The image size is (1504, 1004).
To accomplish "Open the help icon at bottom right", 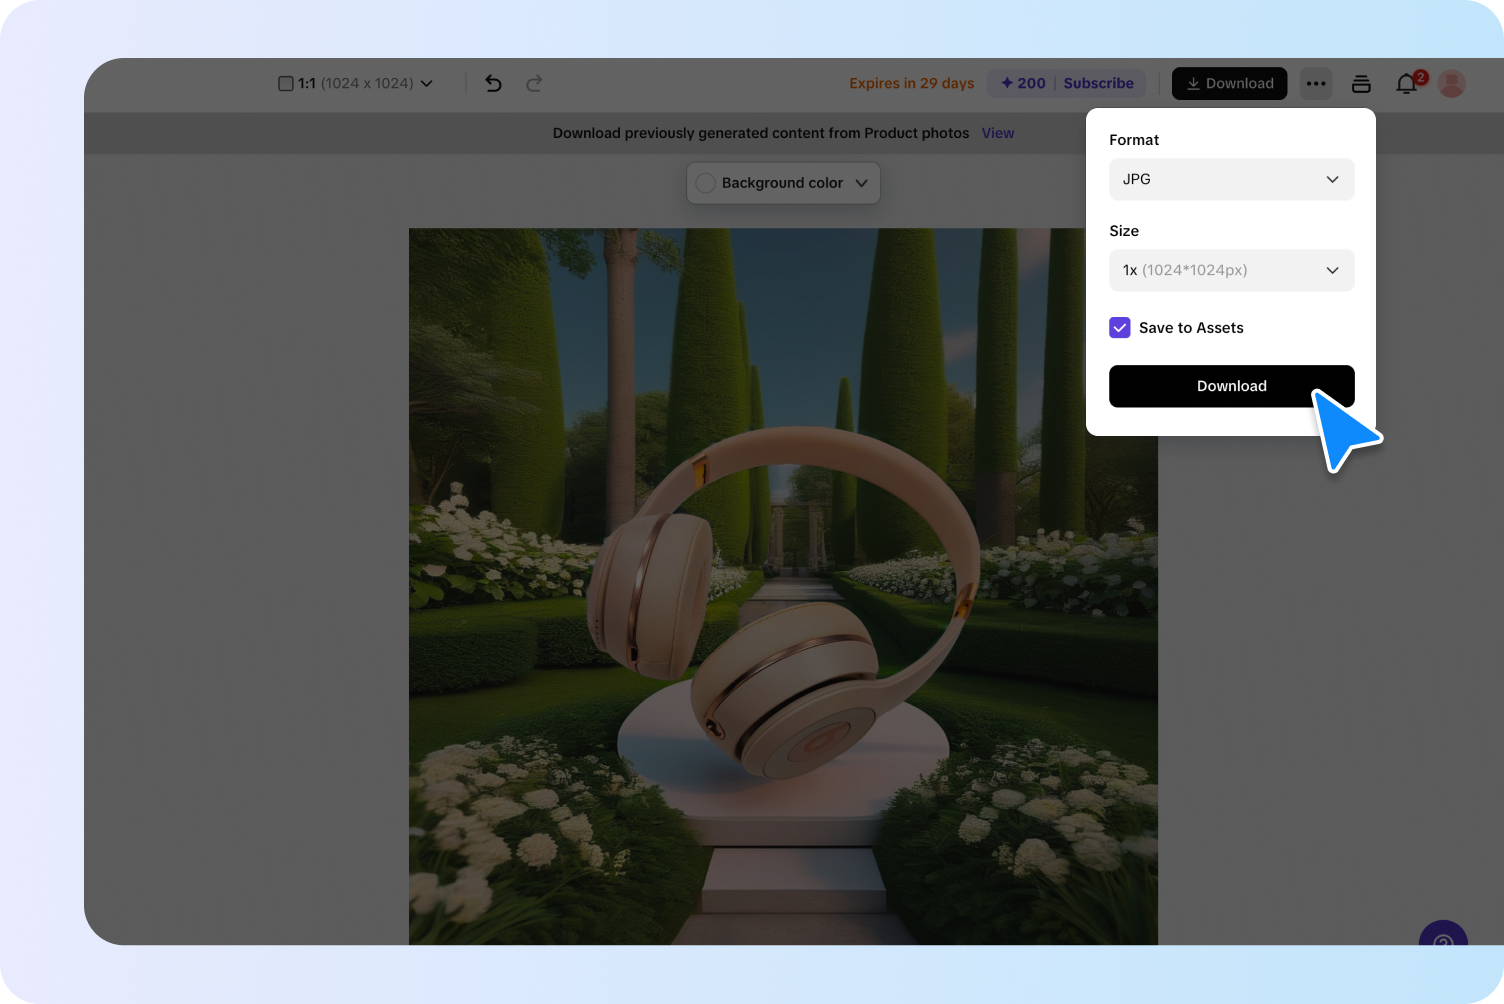I will pos(1443,943).
